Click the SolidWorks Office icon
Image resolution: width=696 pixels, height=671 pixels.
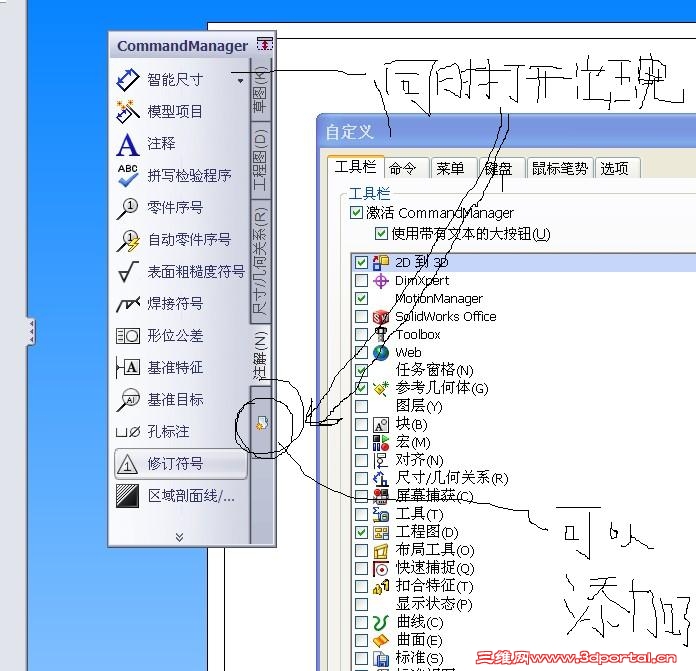[x=381, y=317]
